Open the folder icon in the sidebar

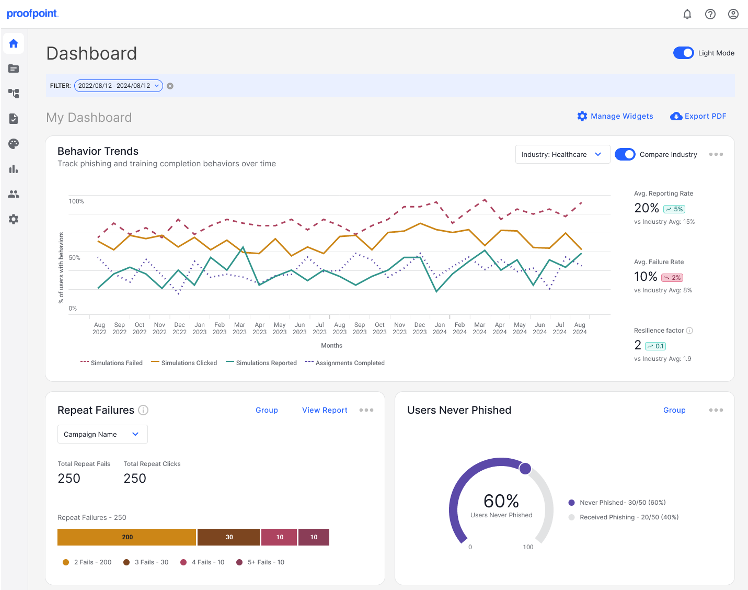pos(13,69)
